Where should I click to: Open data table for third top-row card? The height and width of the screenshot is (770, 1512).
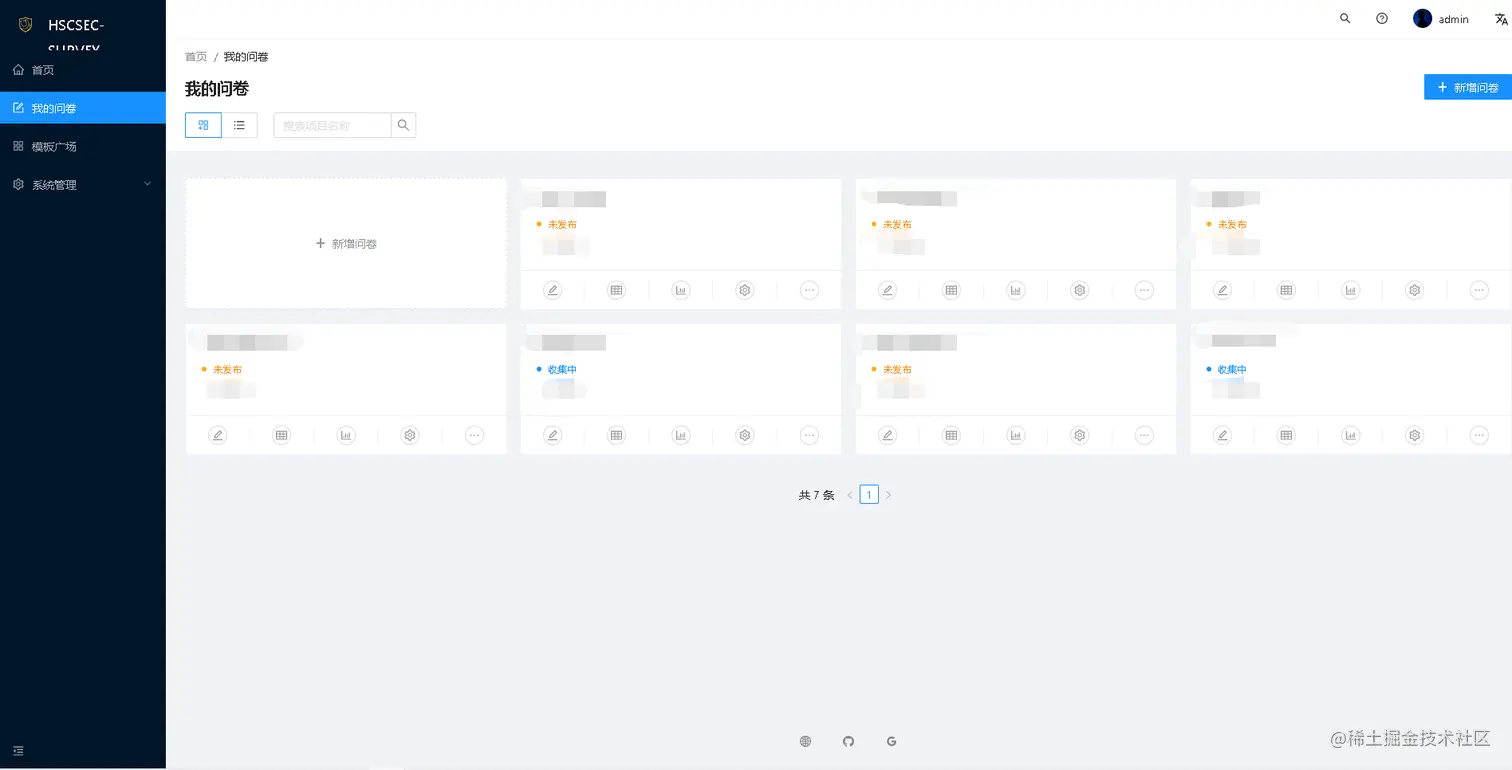coord(951,290)
